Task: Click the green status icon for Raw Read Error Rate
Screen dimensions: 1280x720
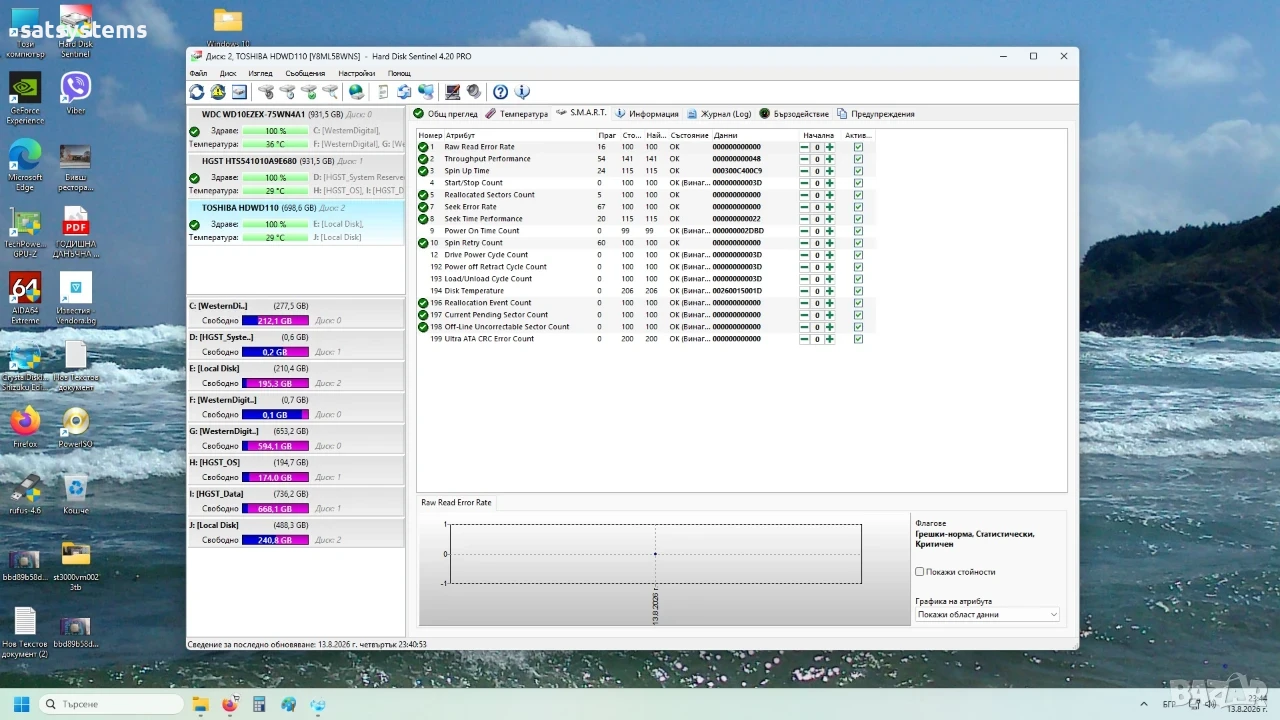Action: pyautogui.click(x=423, y=147)
